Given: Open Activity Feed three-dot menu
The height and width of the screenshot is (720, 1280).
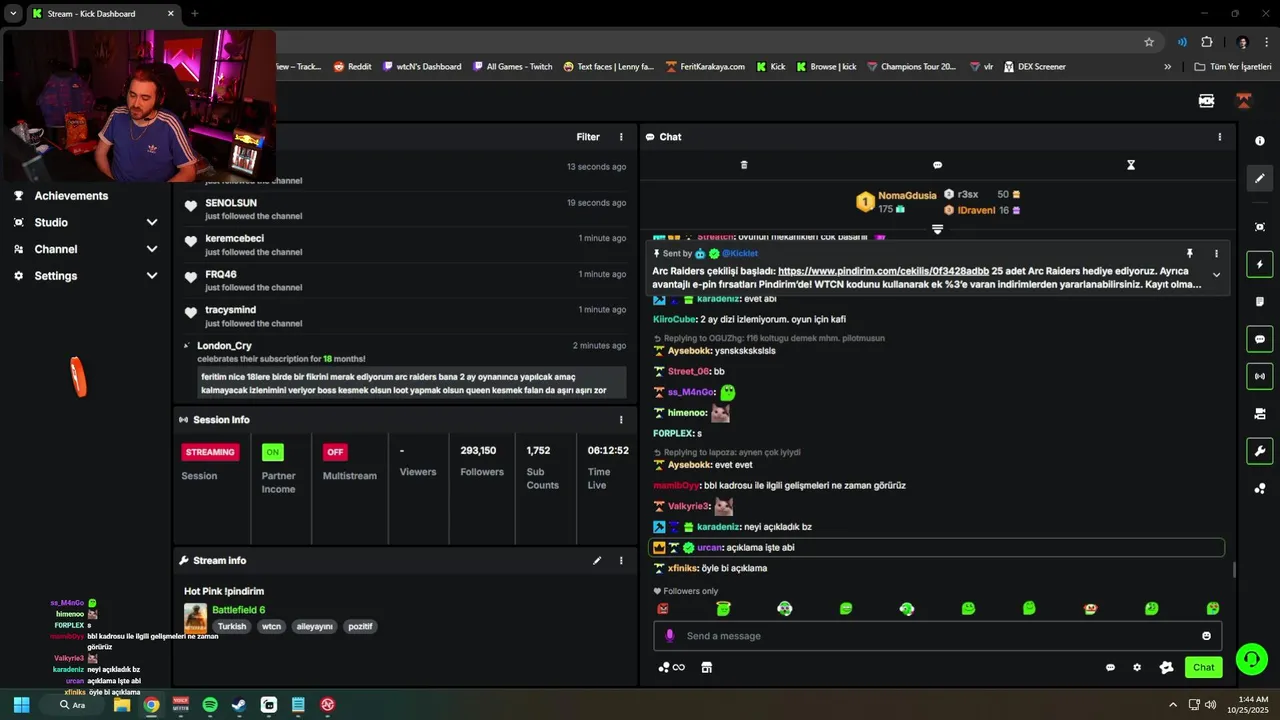Looking at the screenshot, I should point(621,137).
